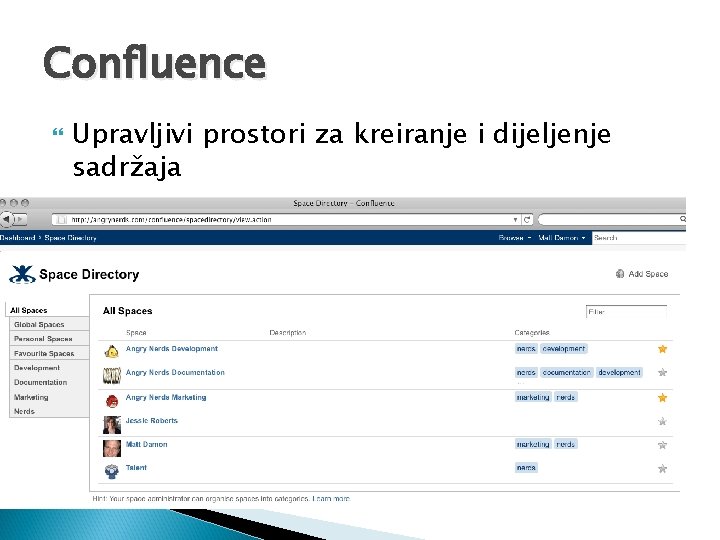Open the Jessie Roberts space link
This screenshot has height=540, width=720.
152,420
